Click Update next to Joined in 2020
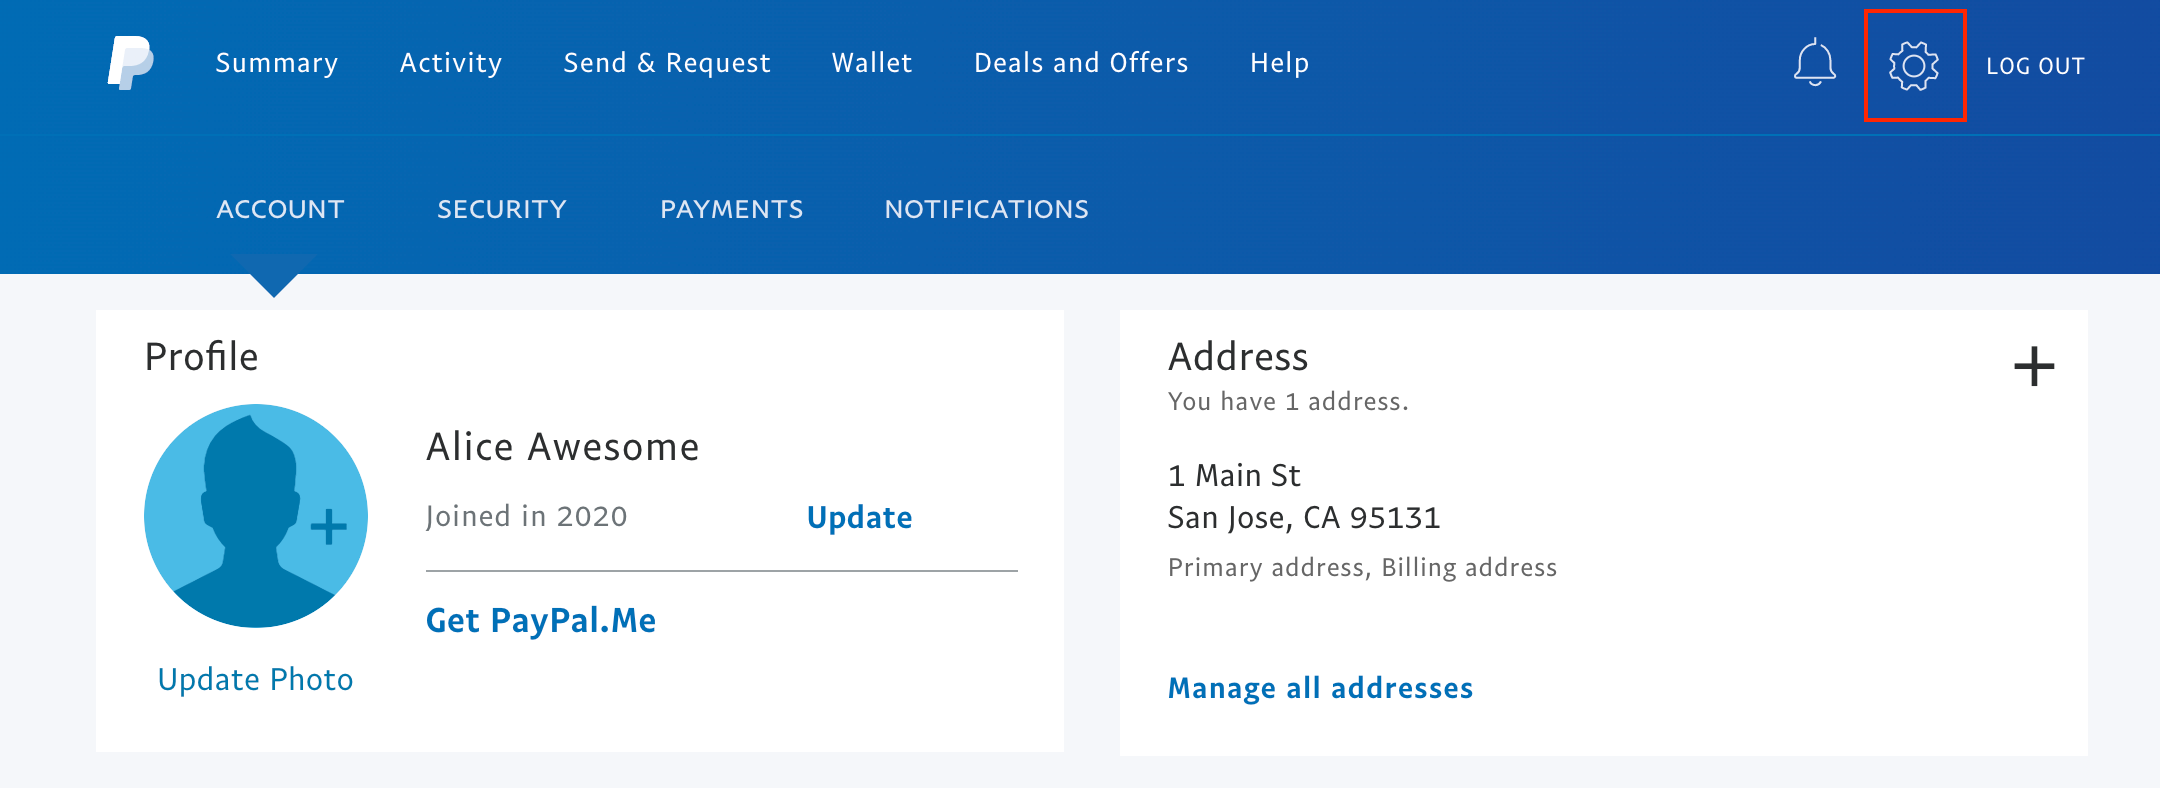The image size is (2160, 788). (x=859, y=517)
